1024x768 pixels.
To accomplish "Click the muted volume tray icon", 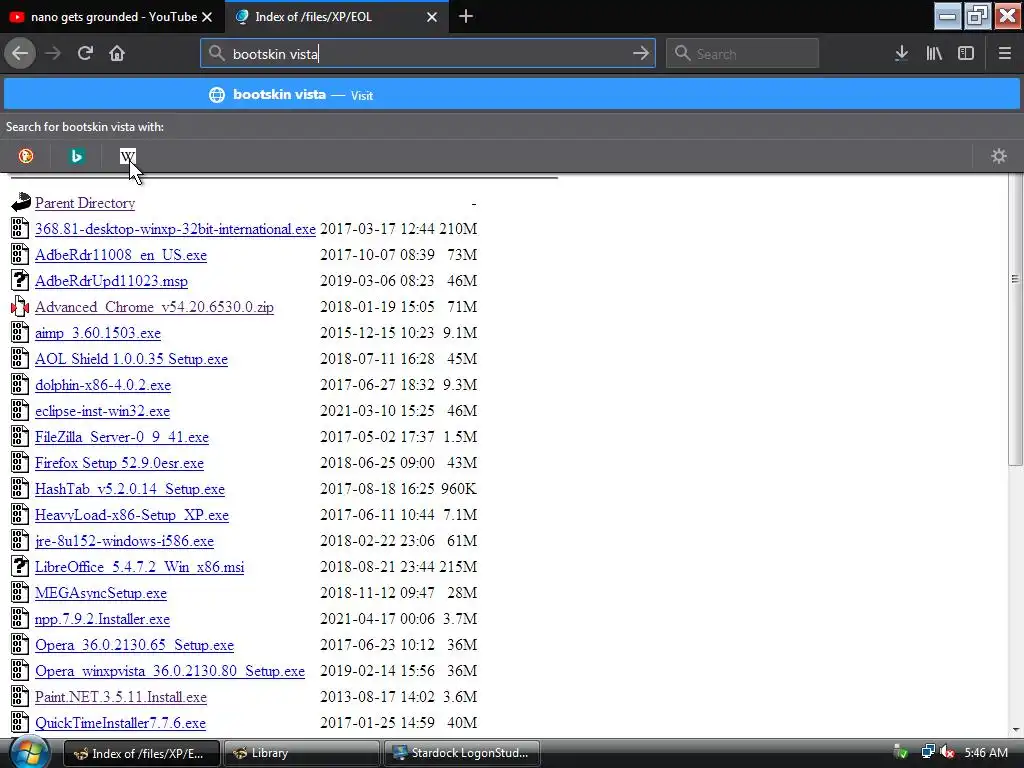I will click(947, 752).
